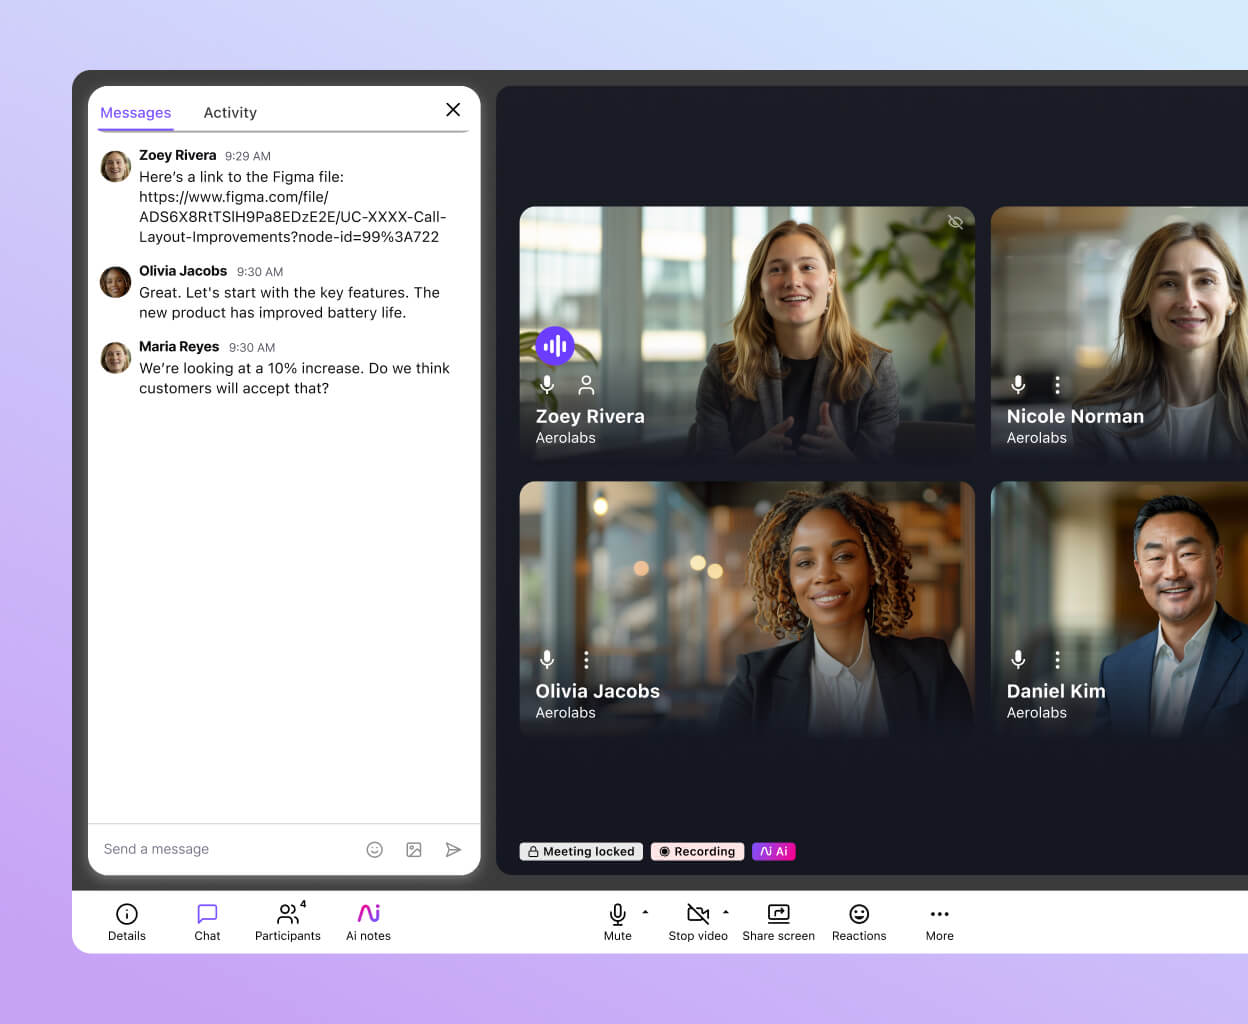Open the video device dropdown arrow
The width and height of the screenshot is (1248, 1024).
click(x=727, y=913)
